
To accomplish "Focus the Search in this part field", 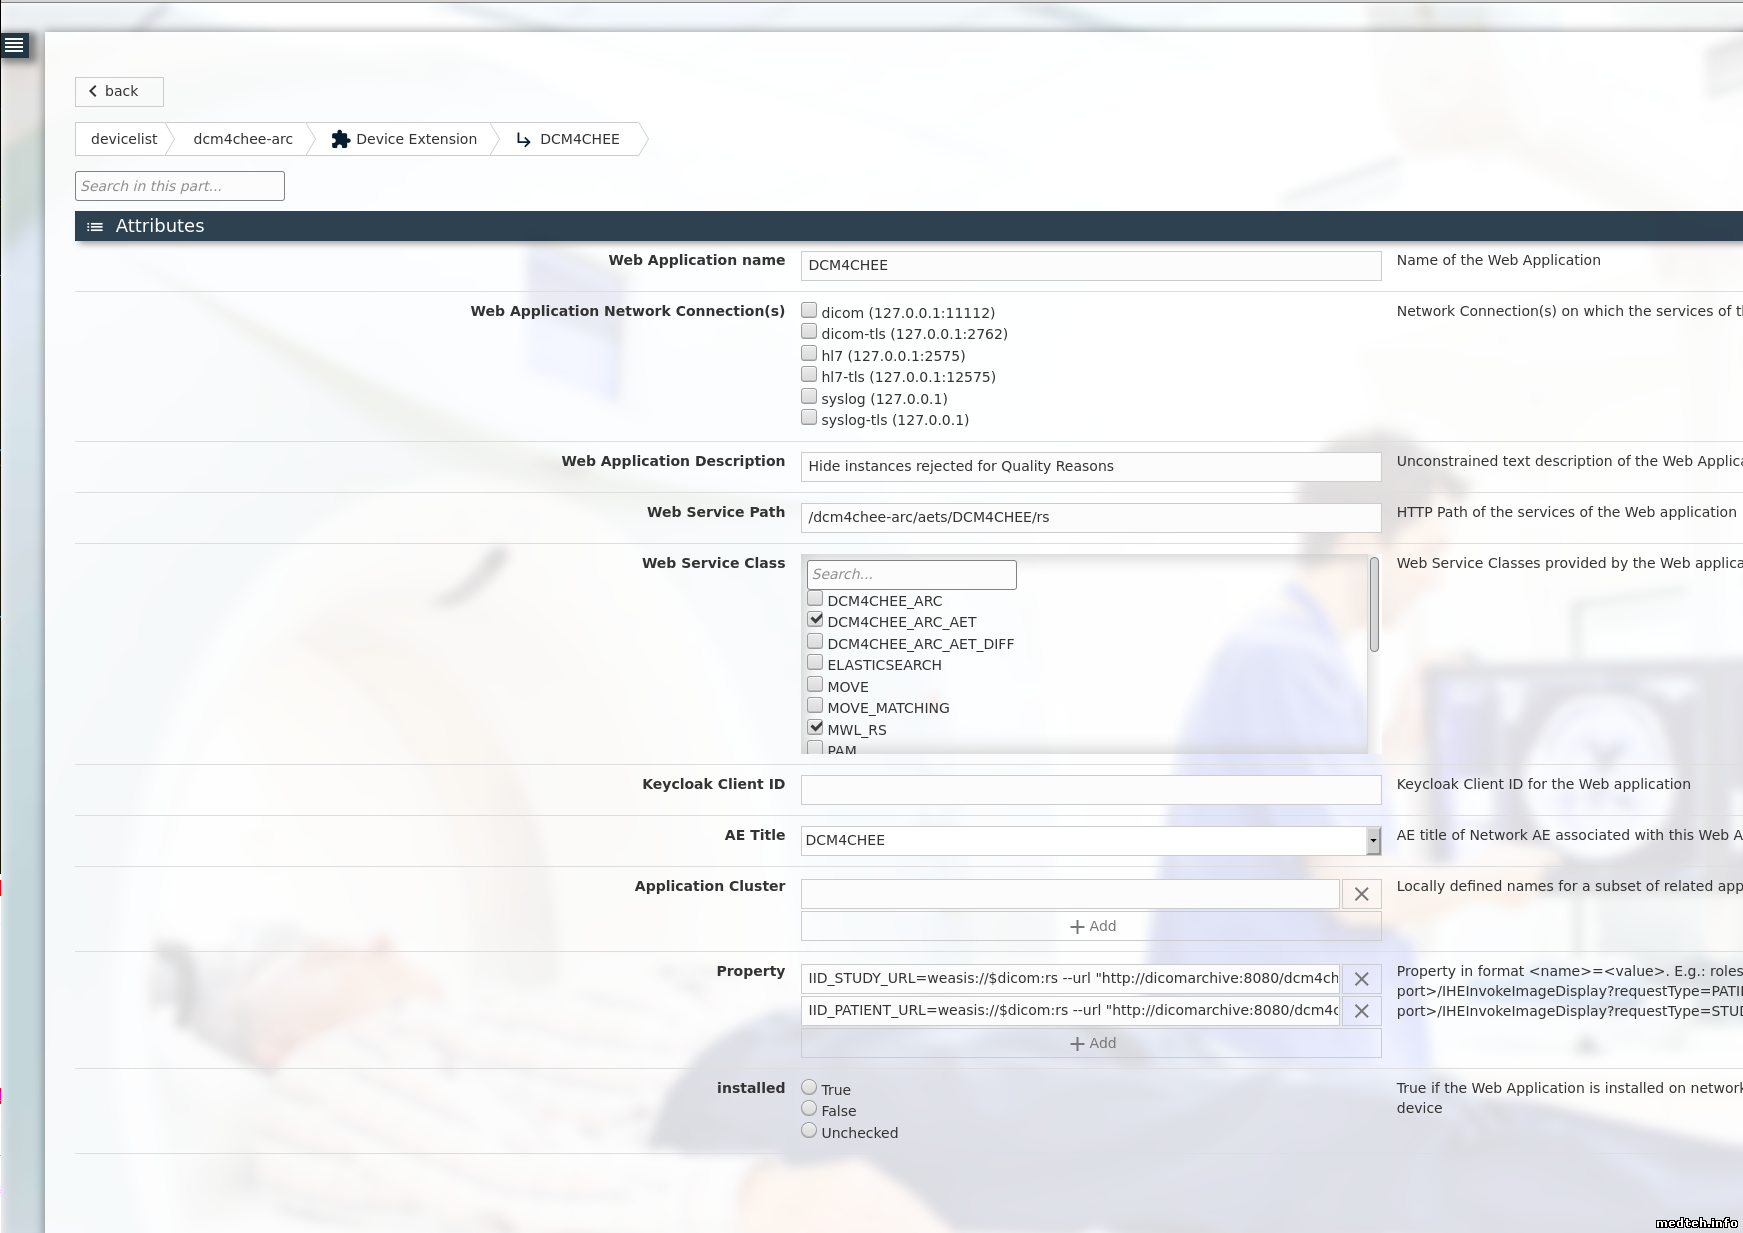I will [180, 186].
